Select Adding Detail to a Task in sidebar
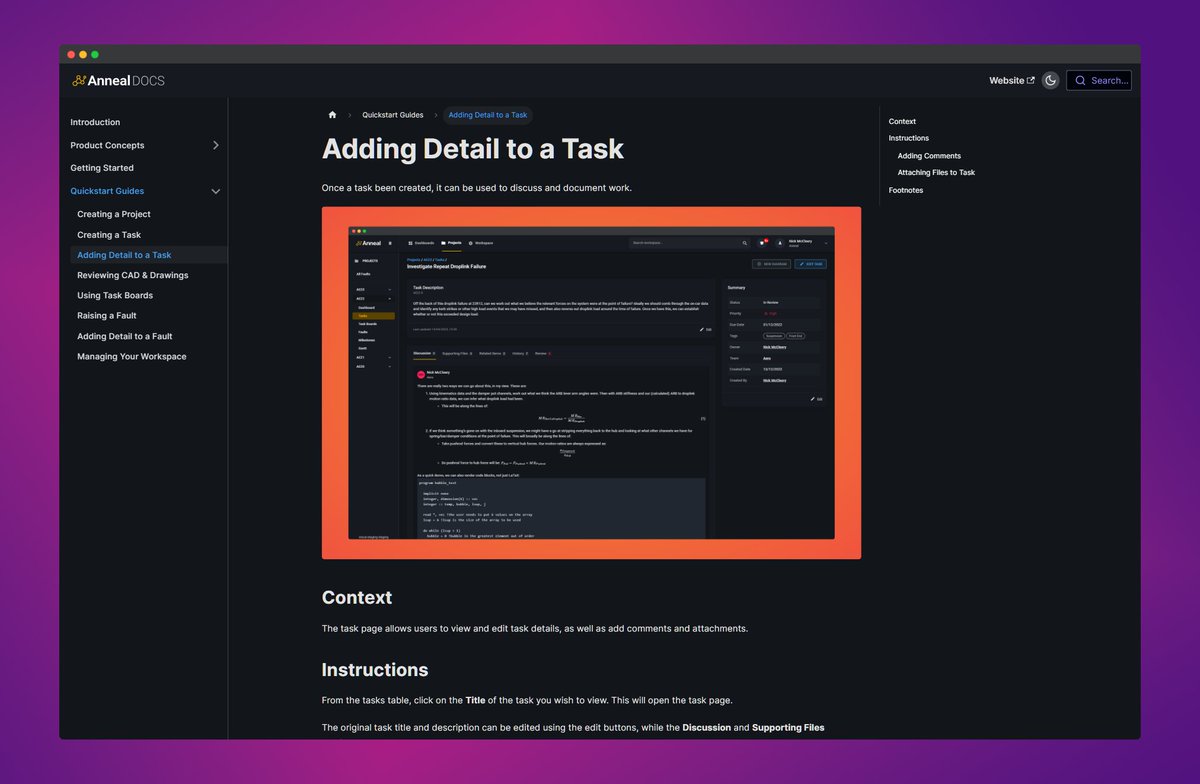Viewport: 1200px width, 784px height. (124, 255)
